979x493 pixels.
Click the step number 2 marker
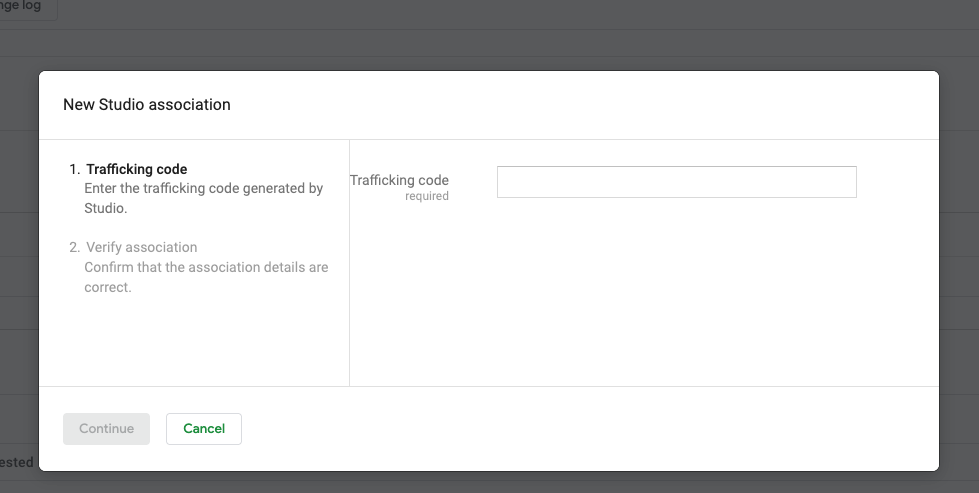tap(75, 247)
